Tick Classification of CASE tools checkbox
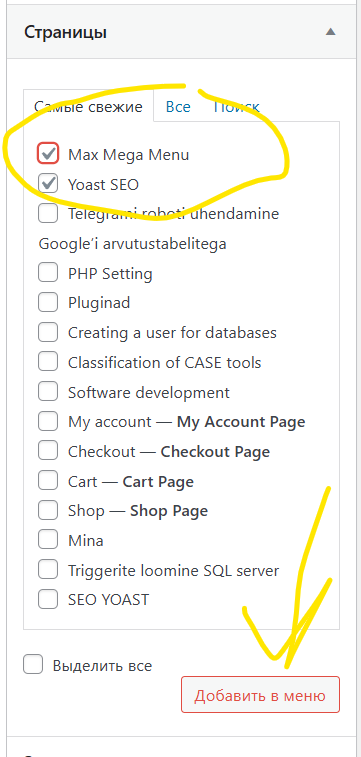Image resolution: width=361 pixels, height=757 pixels. tap(48, 362)
